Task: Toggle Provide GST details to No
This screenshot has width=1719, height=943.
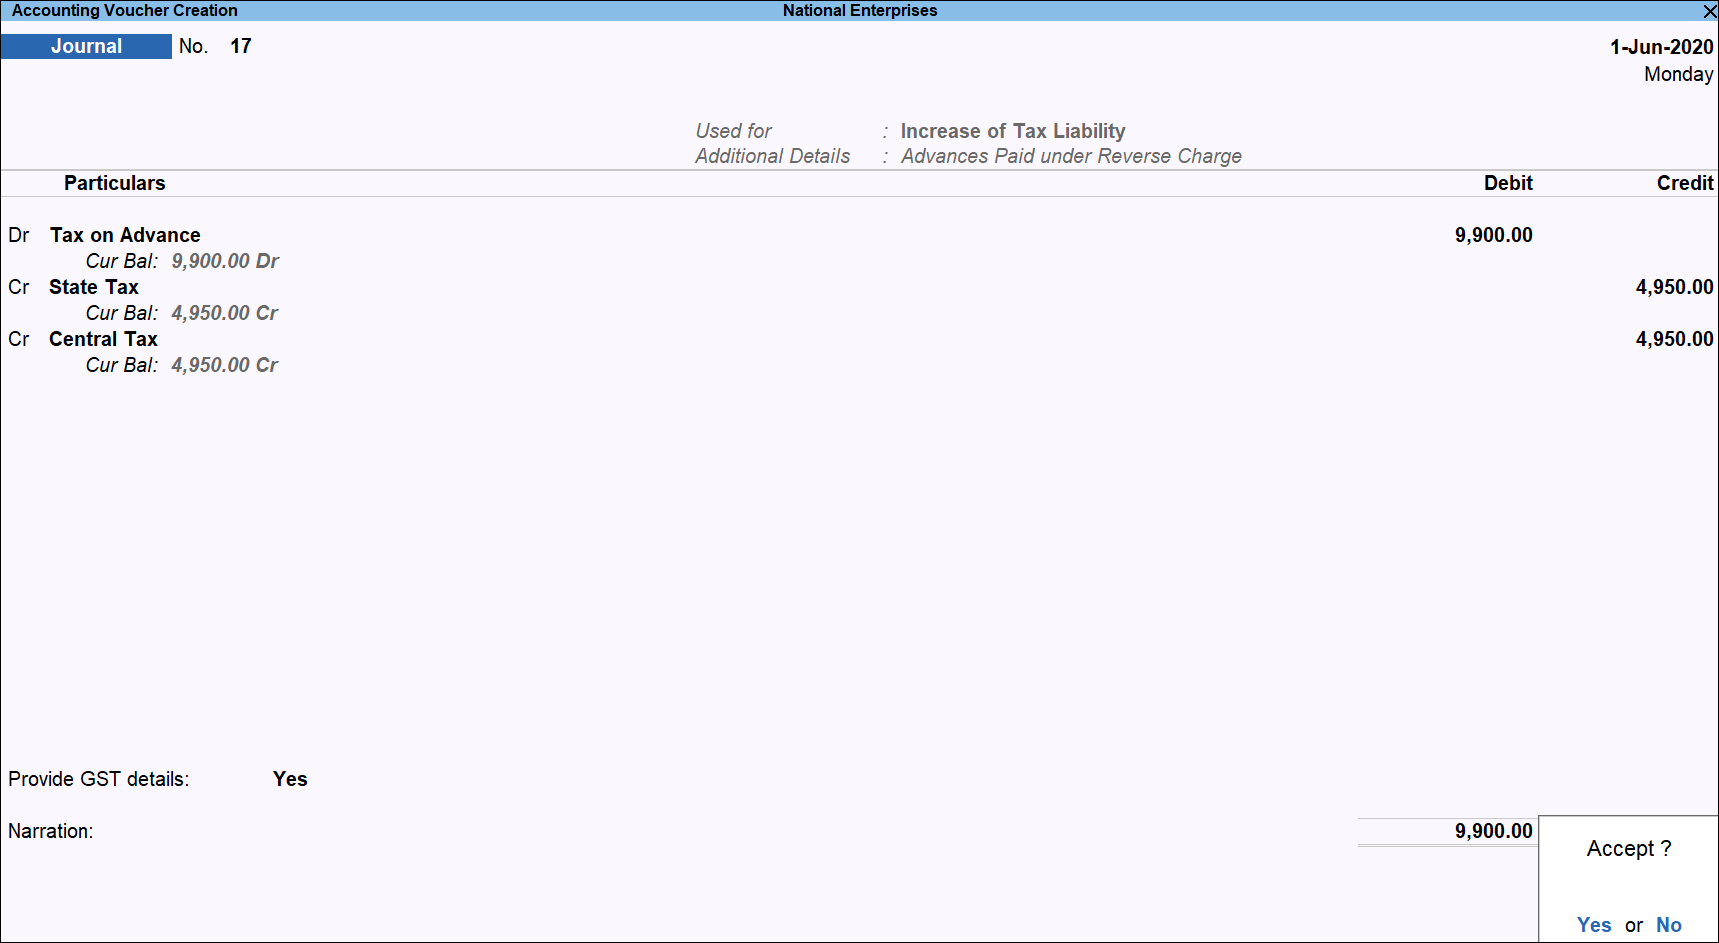Action: pyautogui.click(x=289, y=778)
